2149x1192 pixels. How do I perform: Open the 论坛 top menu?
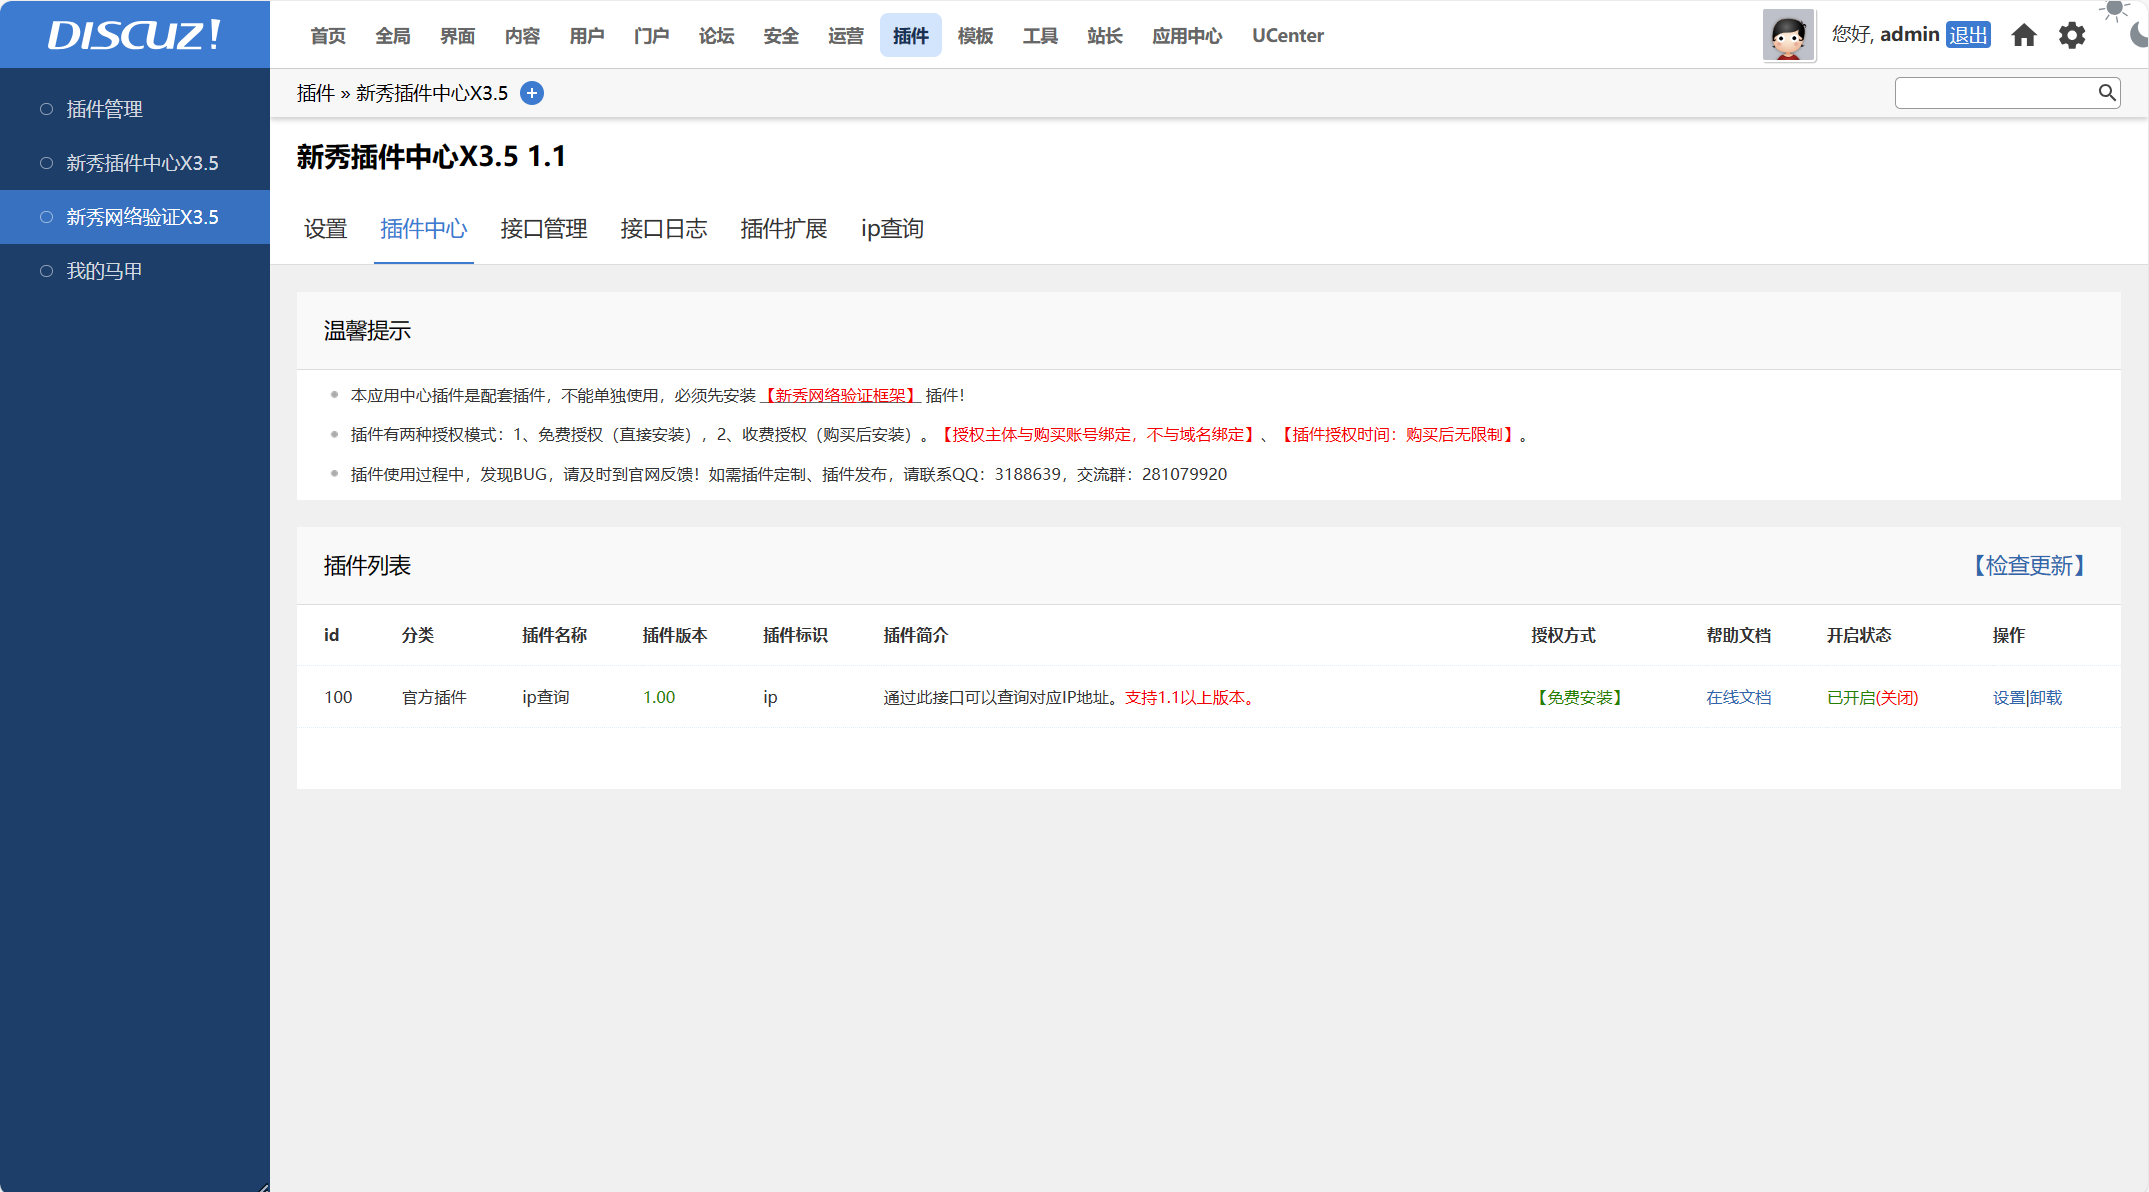(716, 36)
